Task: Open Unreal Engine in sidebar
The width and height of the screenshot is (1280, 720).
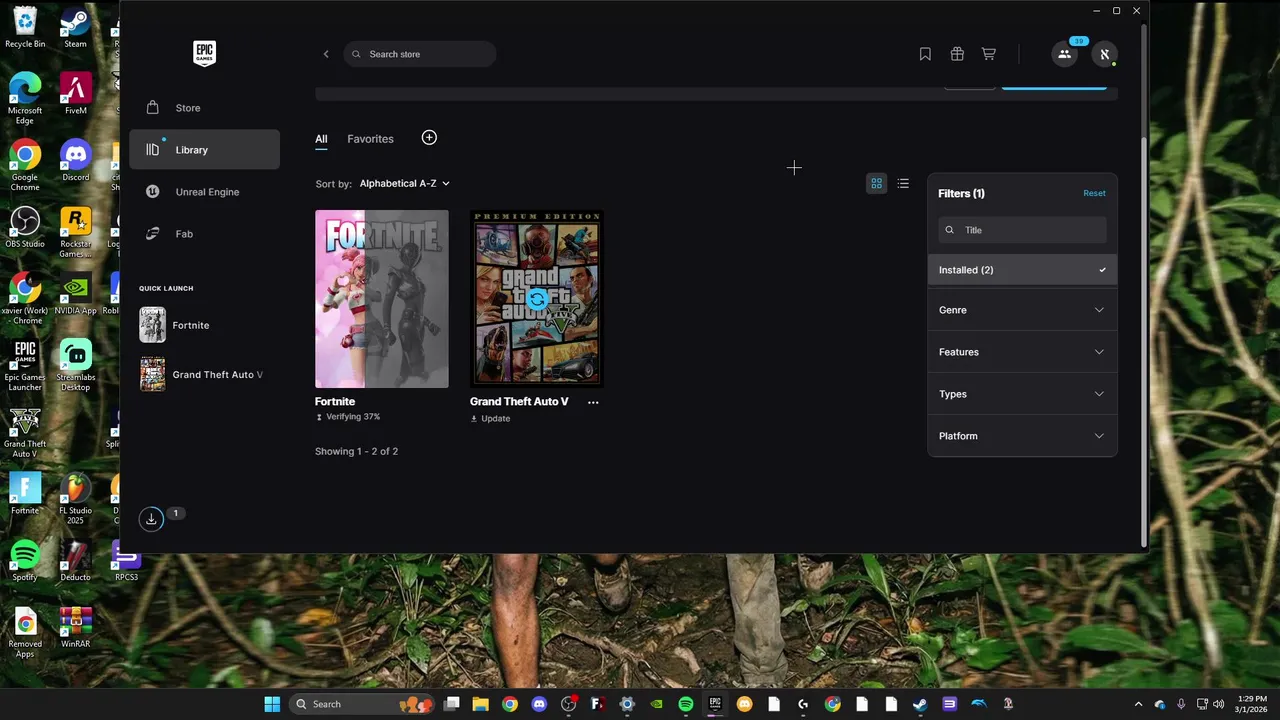Action: tap(204, 192)
